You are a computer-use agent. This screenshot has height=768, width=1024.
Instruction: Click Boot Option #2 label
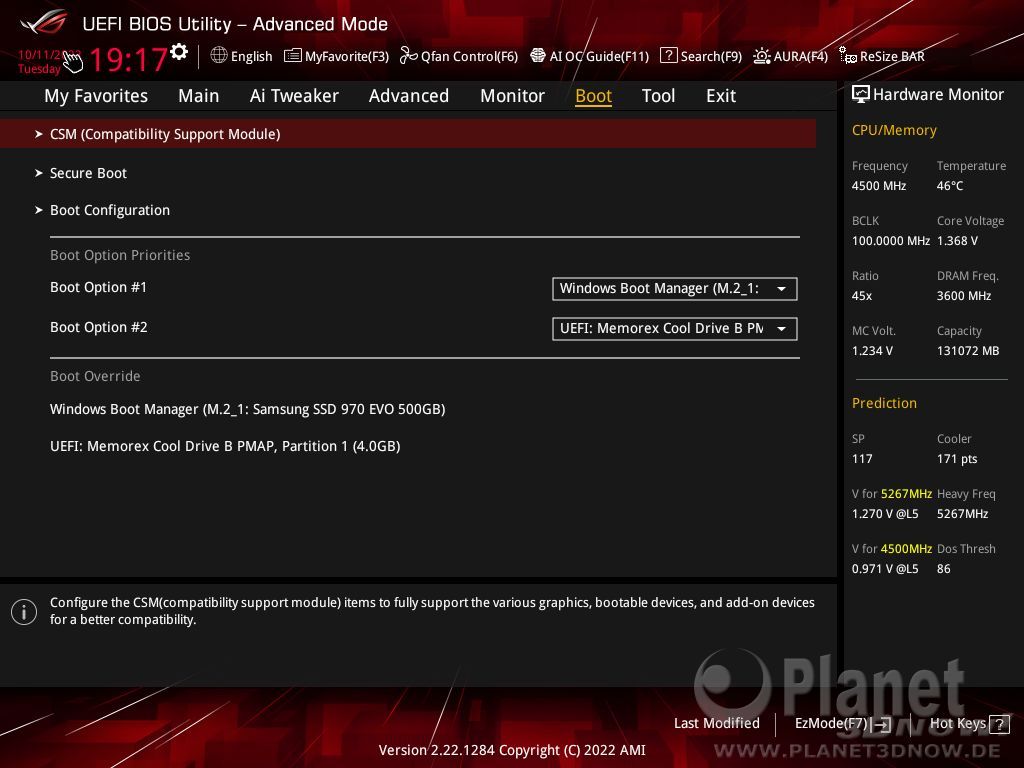point(99,327)
